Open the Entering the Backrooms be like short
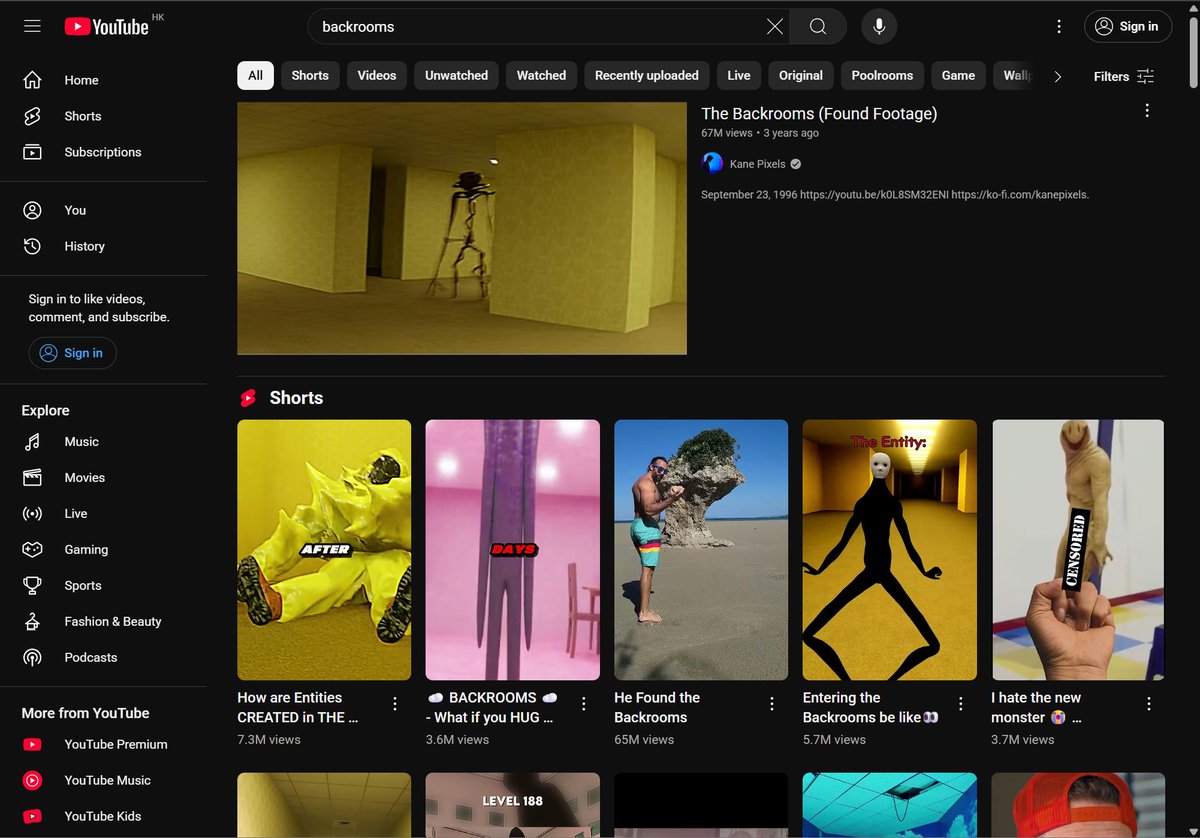 [890, 550]
